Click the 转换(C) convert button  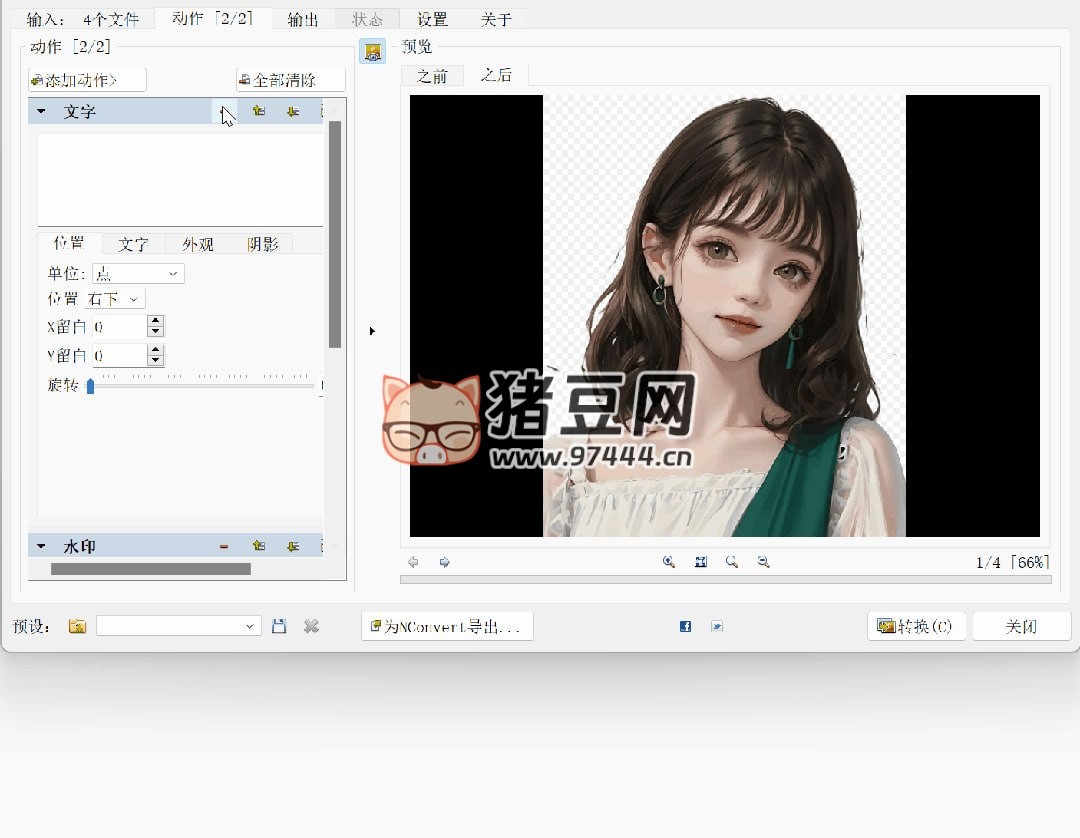tap(916, 626)
